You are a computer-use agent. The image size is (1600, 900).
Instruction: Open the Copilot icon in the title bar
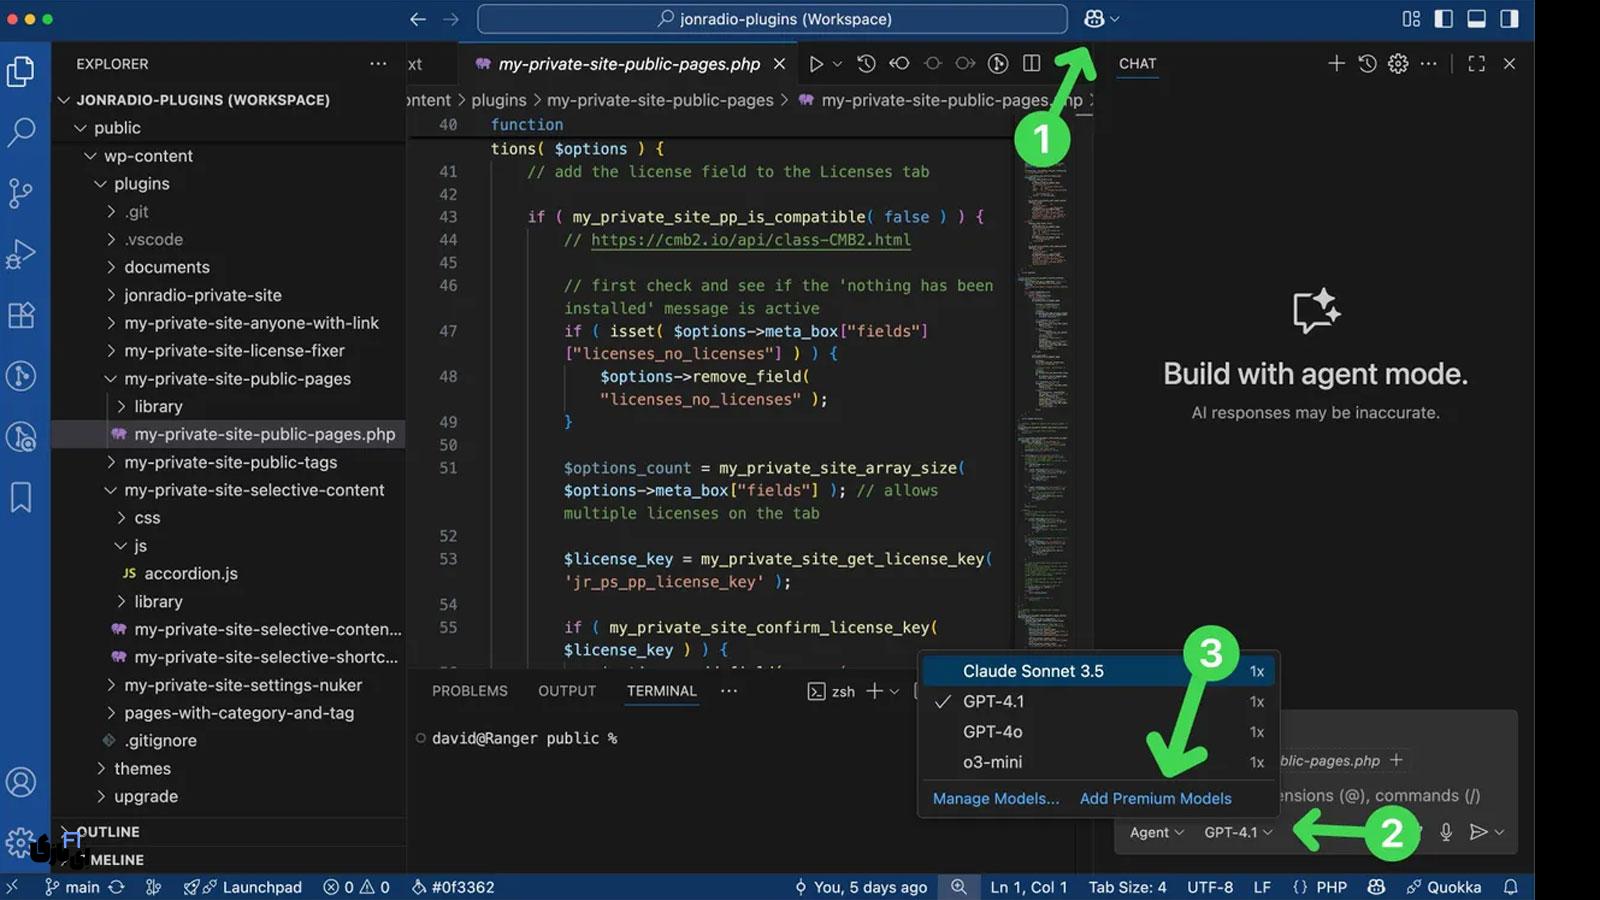point(1094,18)
